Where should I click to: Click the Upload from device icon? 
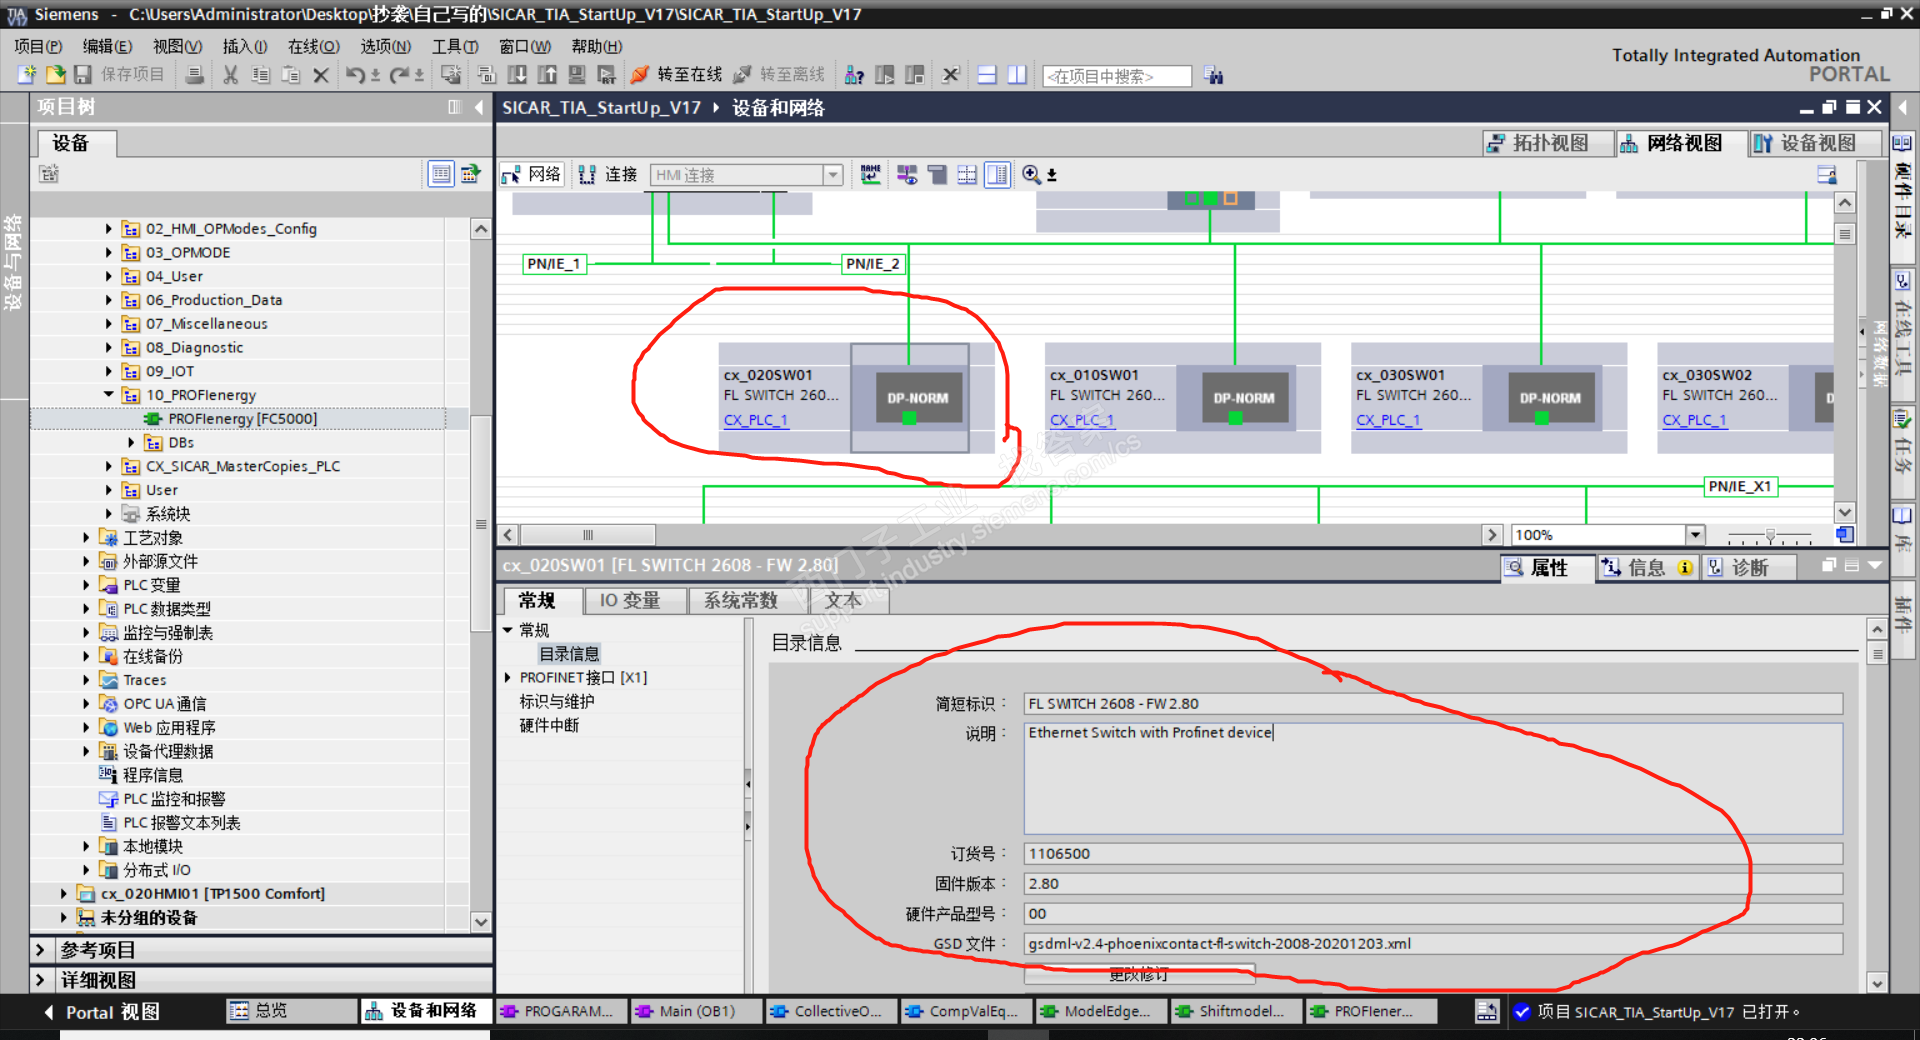coord(547,75)
